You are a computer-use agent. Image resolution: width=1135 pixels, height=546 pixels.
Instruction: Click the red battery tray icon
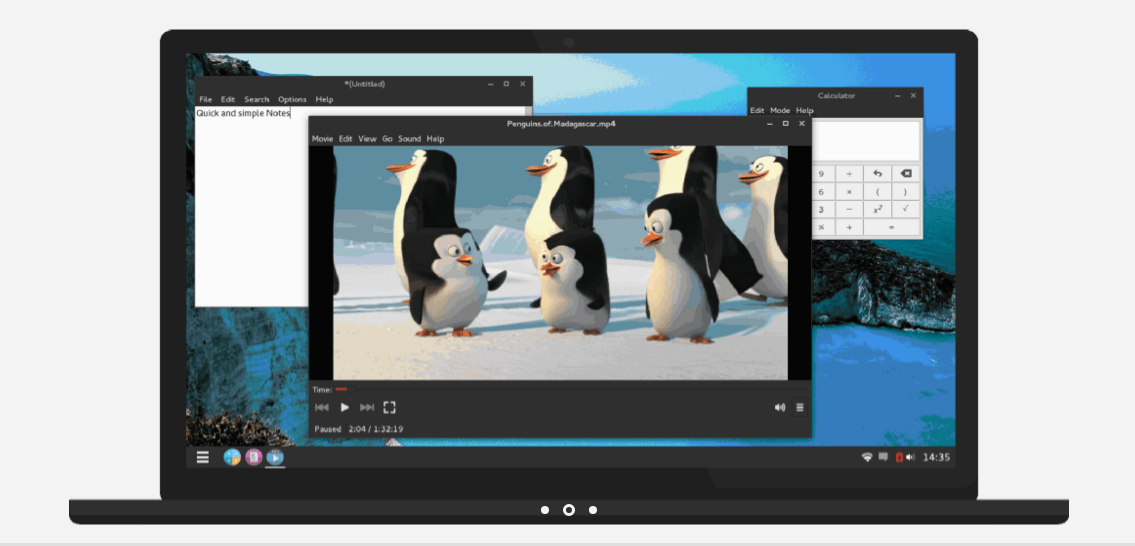[899, 457]
